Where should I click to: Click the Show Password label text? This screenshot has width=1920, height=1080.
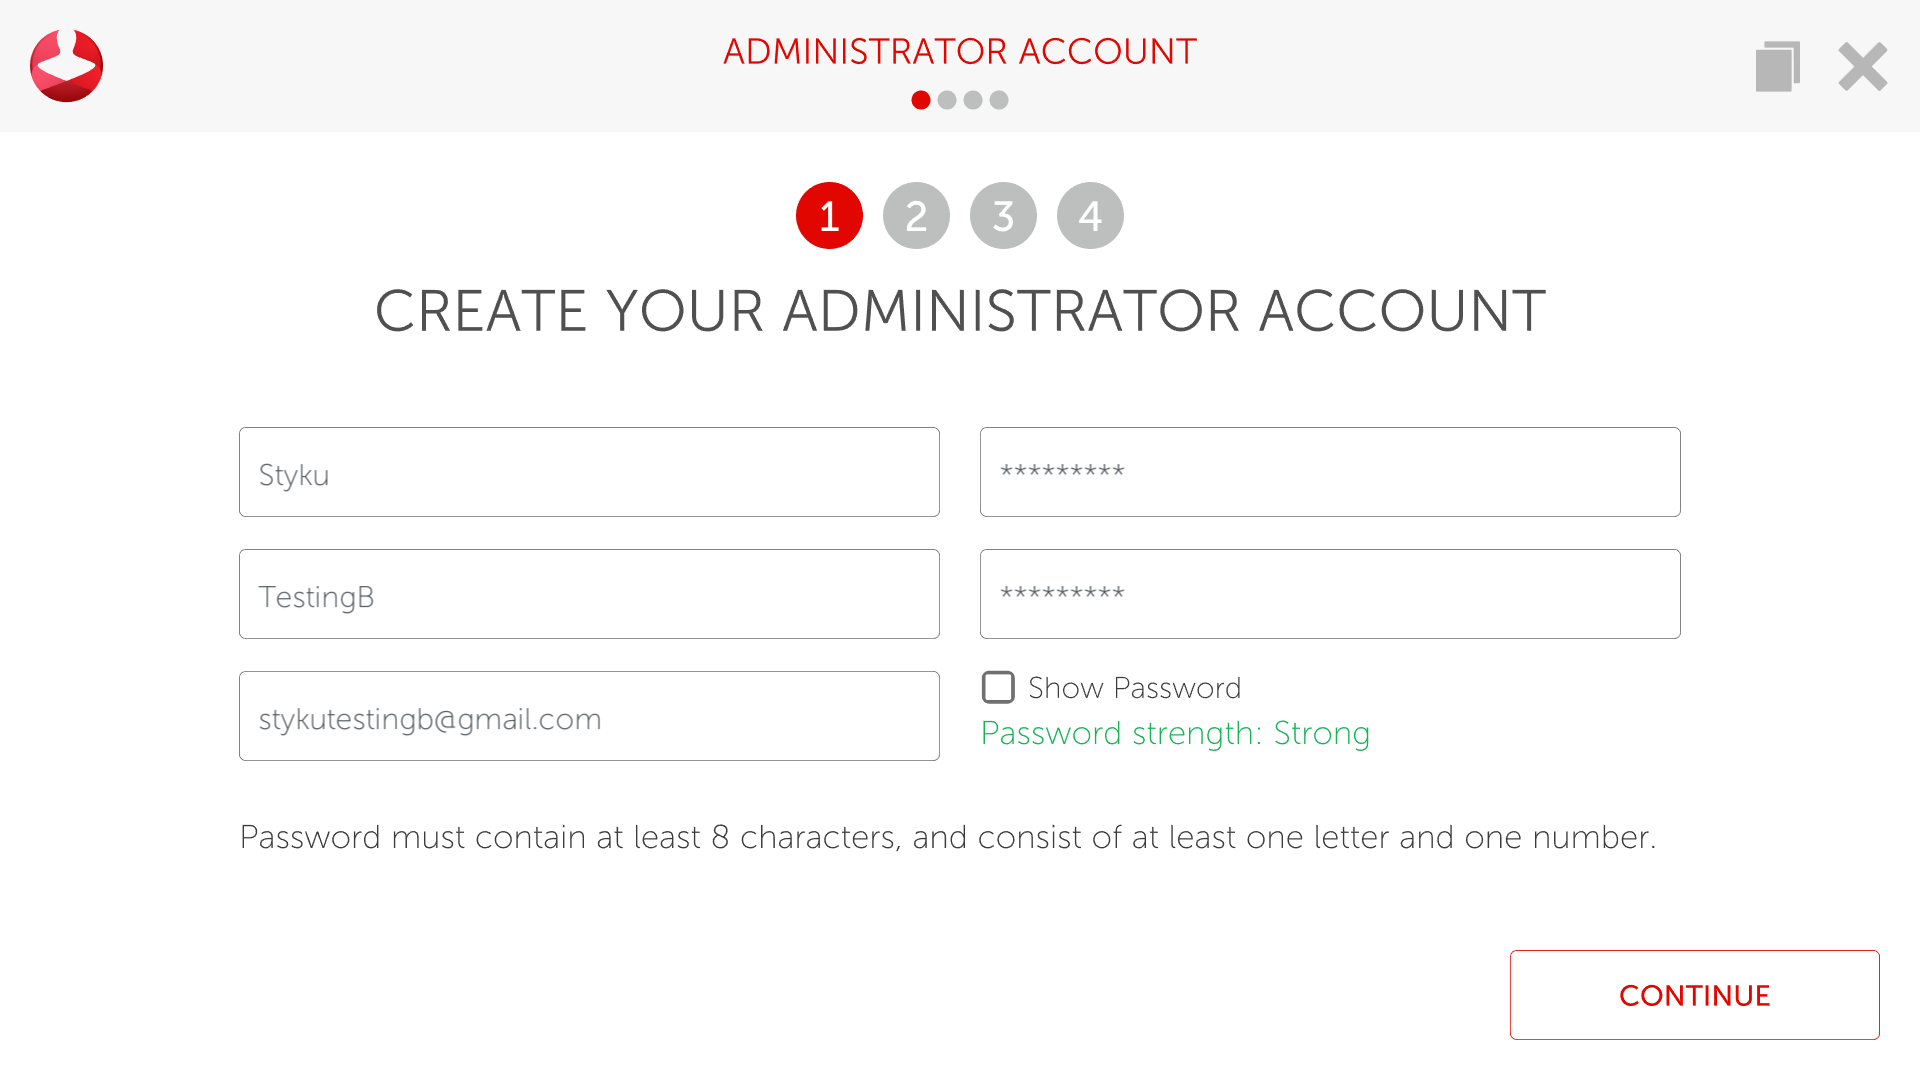[1134, 688]
